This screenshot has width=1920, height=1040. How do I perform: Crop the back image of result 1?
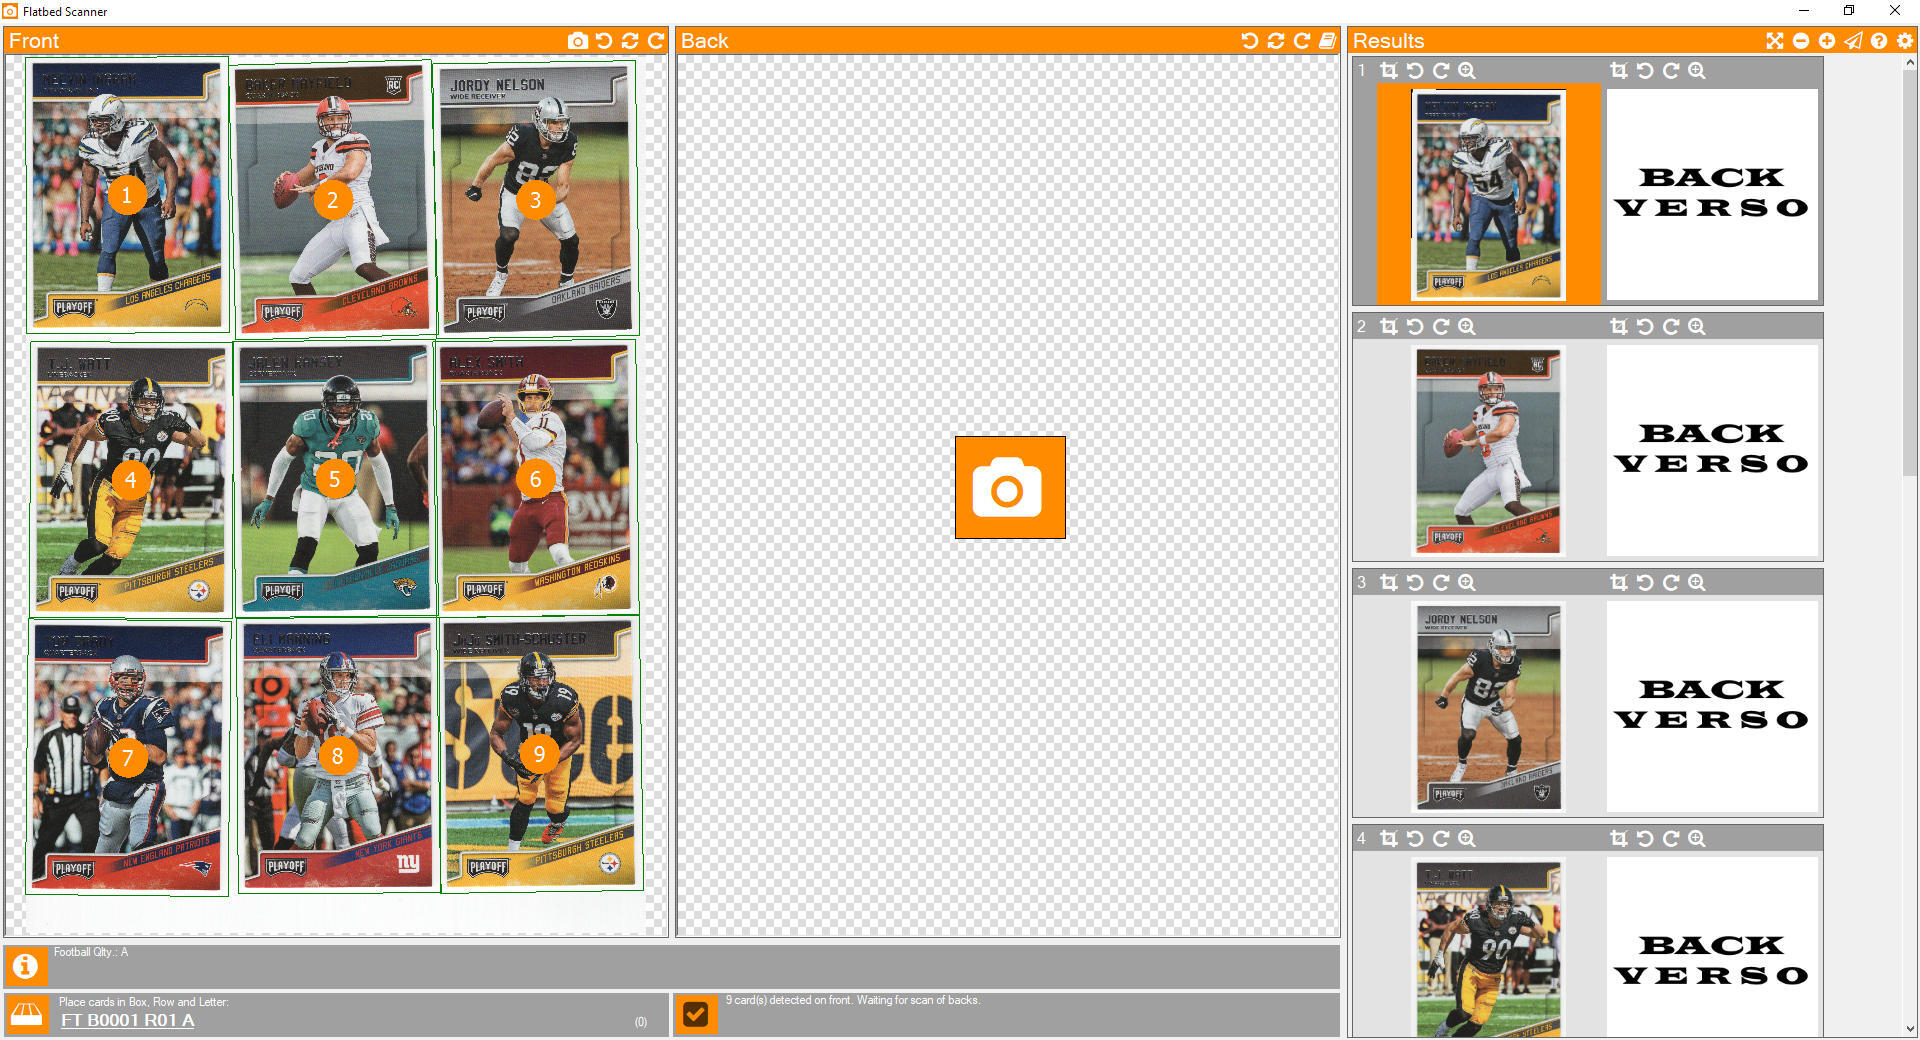(1619, 71)
